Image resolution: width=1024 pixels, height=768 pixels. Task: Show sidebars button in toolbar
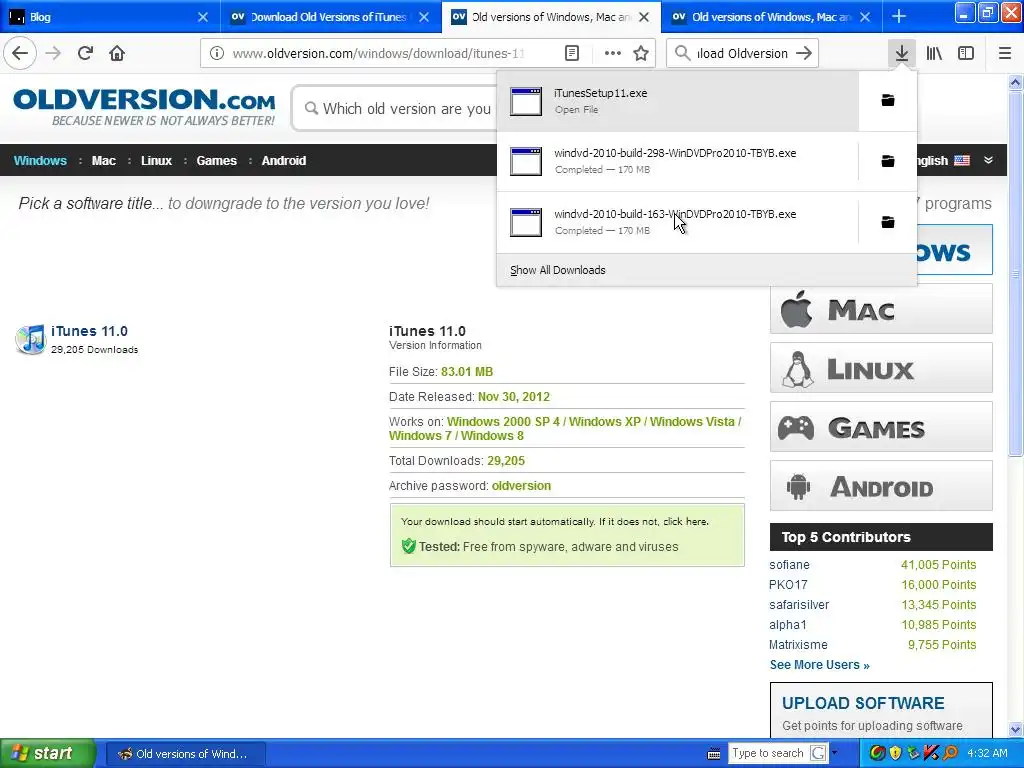click(x=966, y=53)
